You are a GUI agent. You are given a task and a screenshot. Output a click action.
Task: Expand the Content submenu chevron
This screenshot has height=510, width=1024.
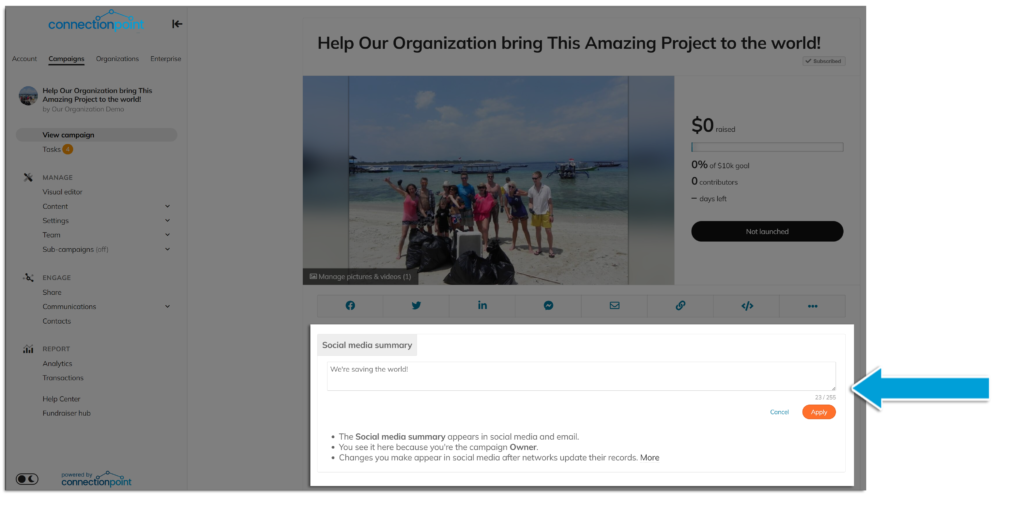[167, 206]
